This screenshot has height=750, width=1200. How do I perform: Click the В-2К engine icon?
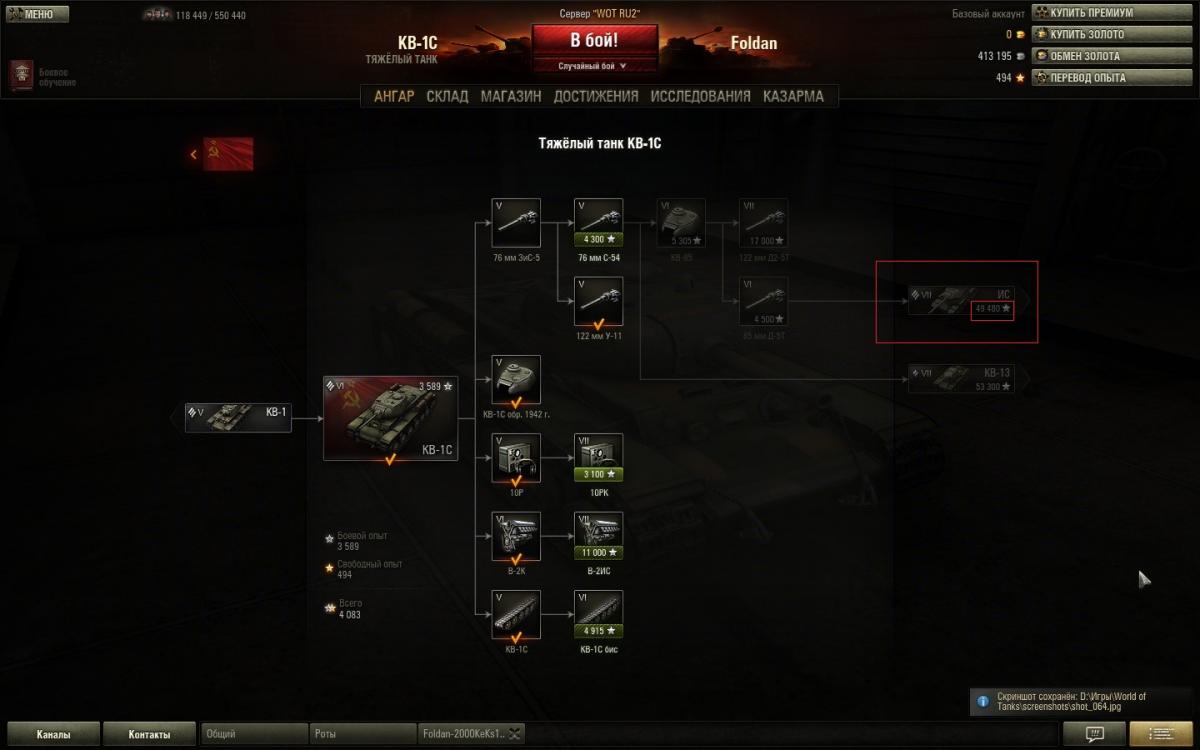[x=516, y=537]
